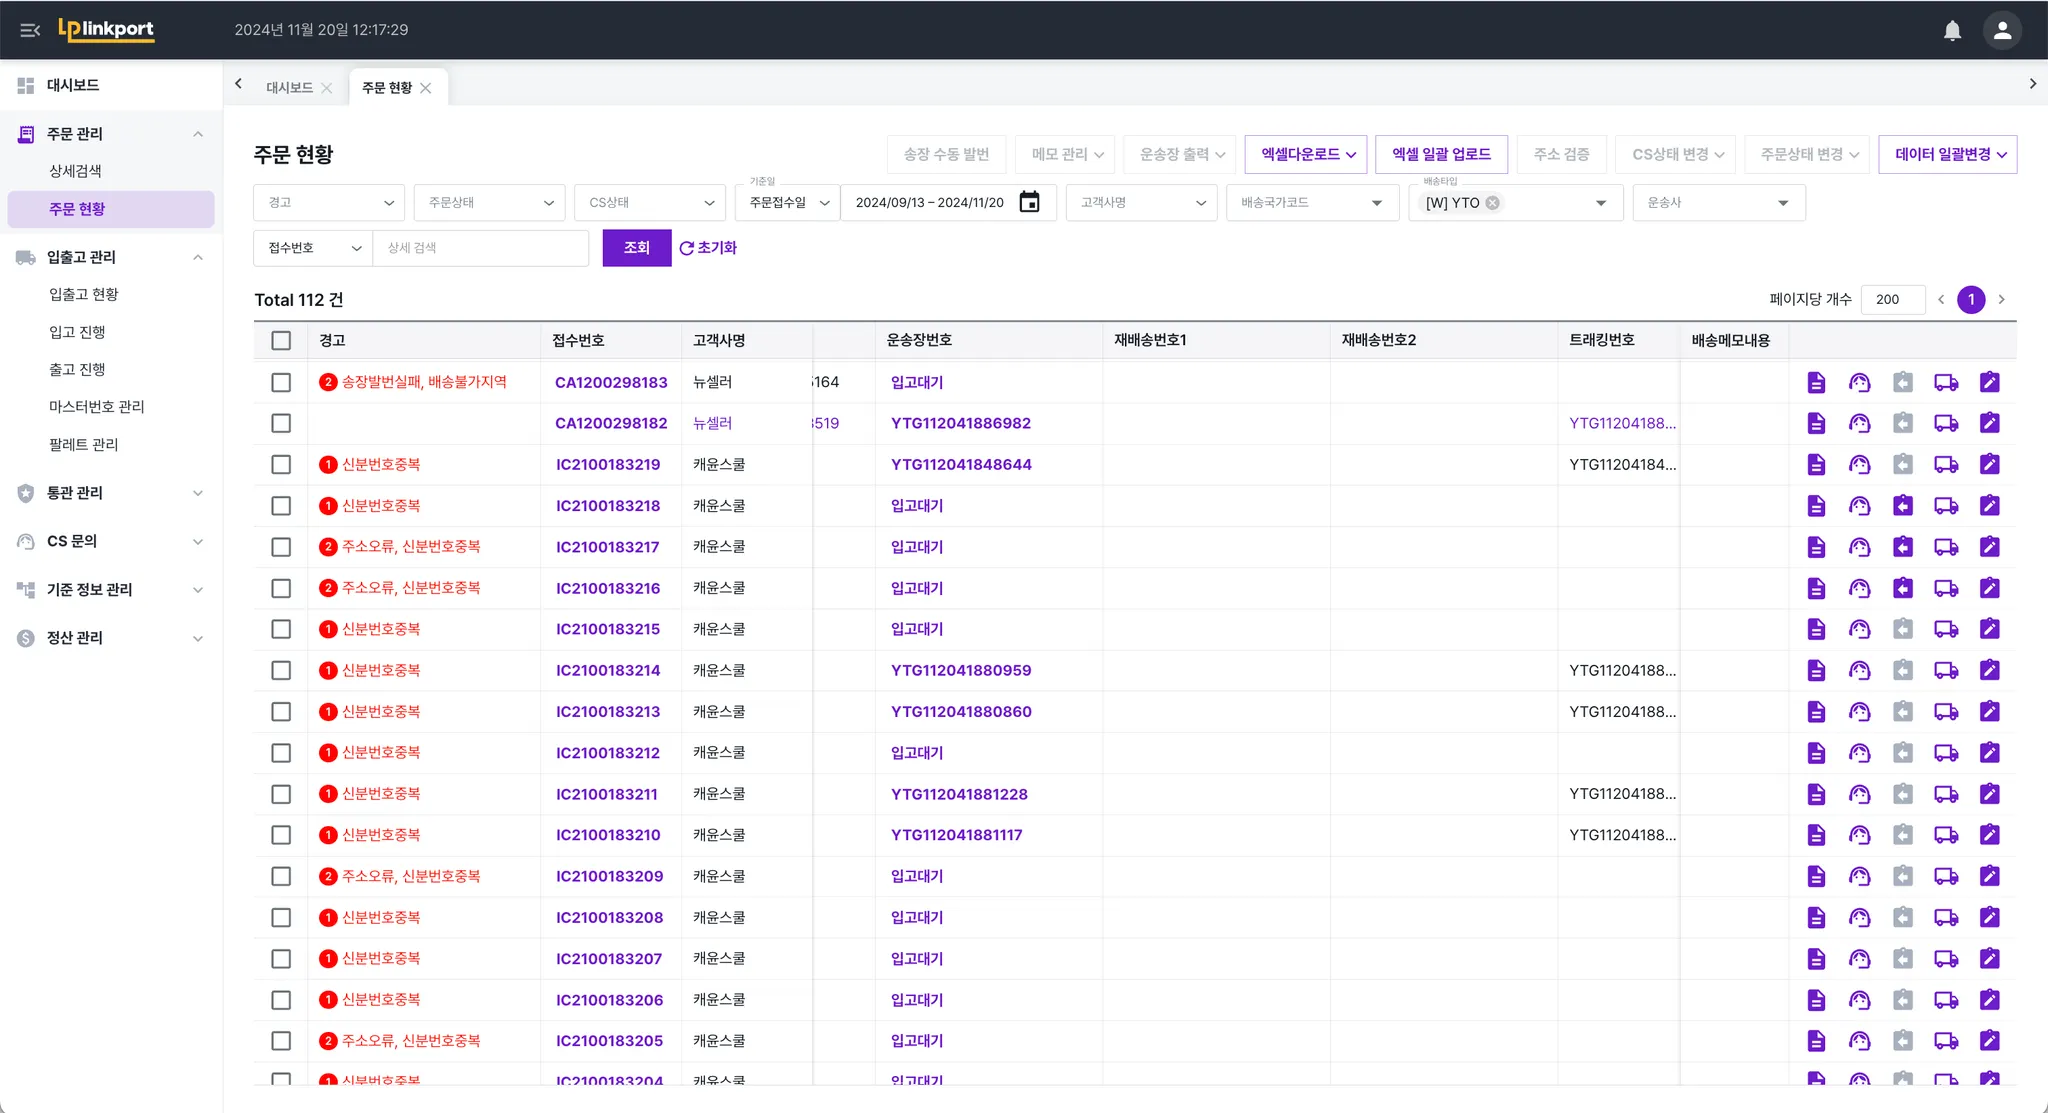The width and height of the screenshot is (2048, 1113).
Task: Open CS headset icon for order CA1200298182
Action: coord(1859,423)
